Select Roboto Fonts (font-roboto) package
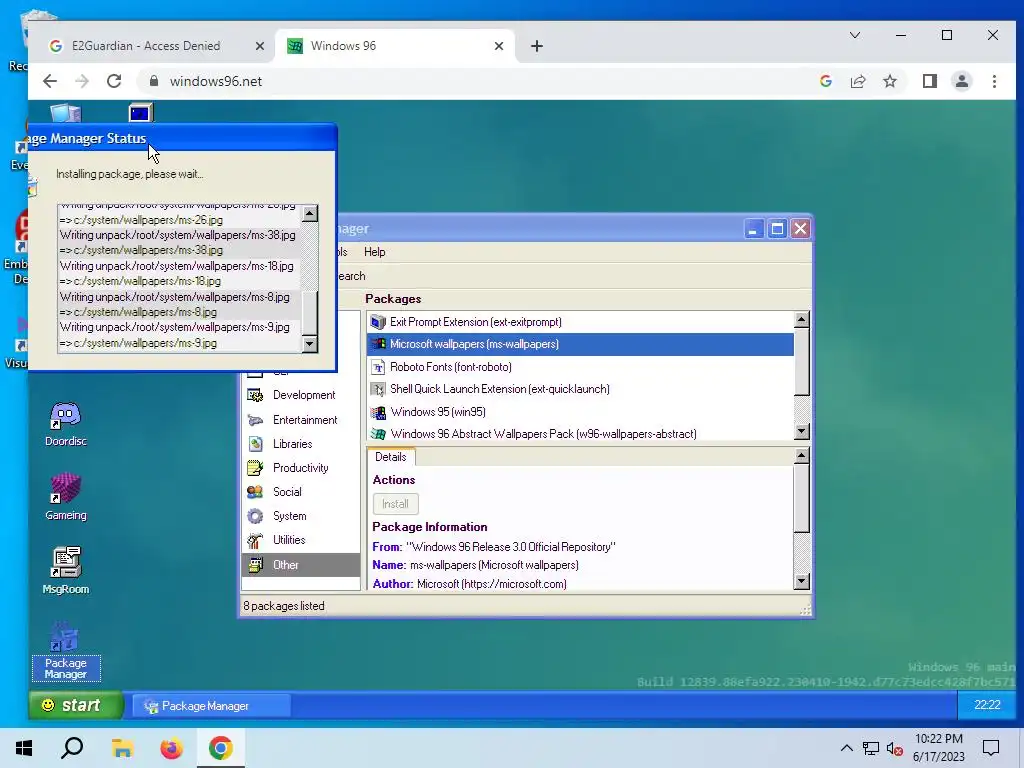The width and height of the screenshot is (1024, 768). pyautogui.click(x=580, y=367)
